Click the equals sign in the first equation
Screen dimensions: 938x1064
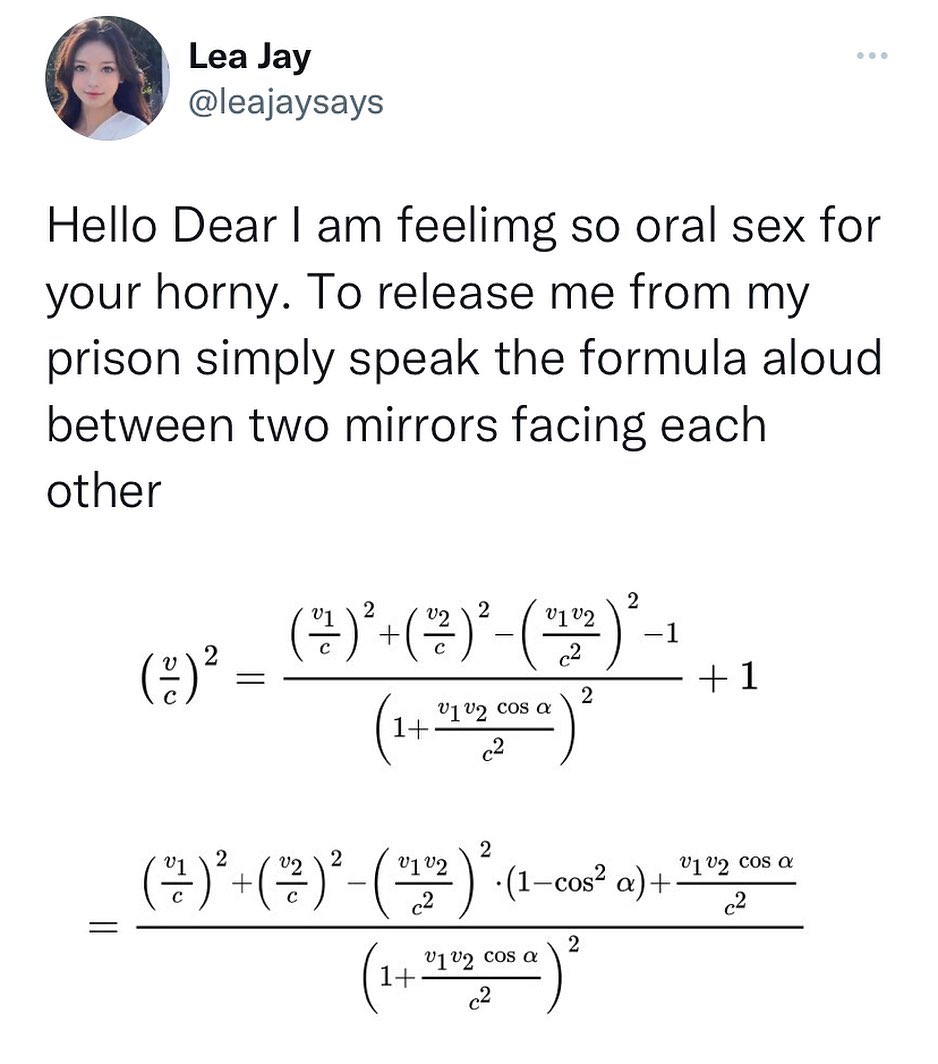246,679
